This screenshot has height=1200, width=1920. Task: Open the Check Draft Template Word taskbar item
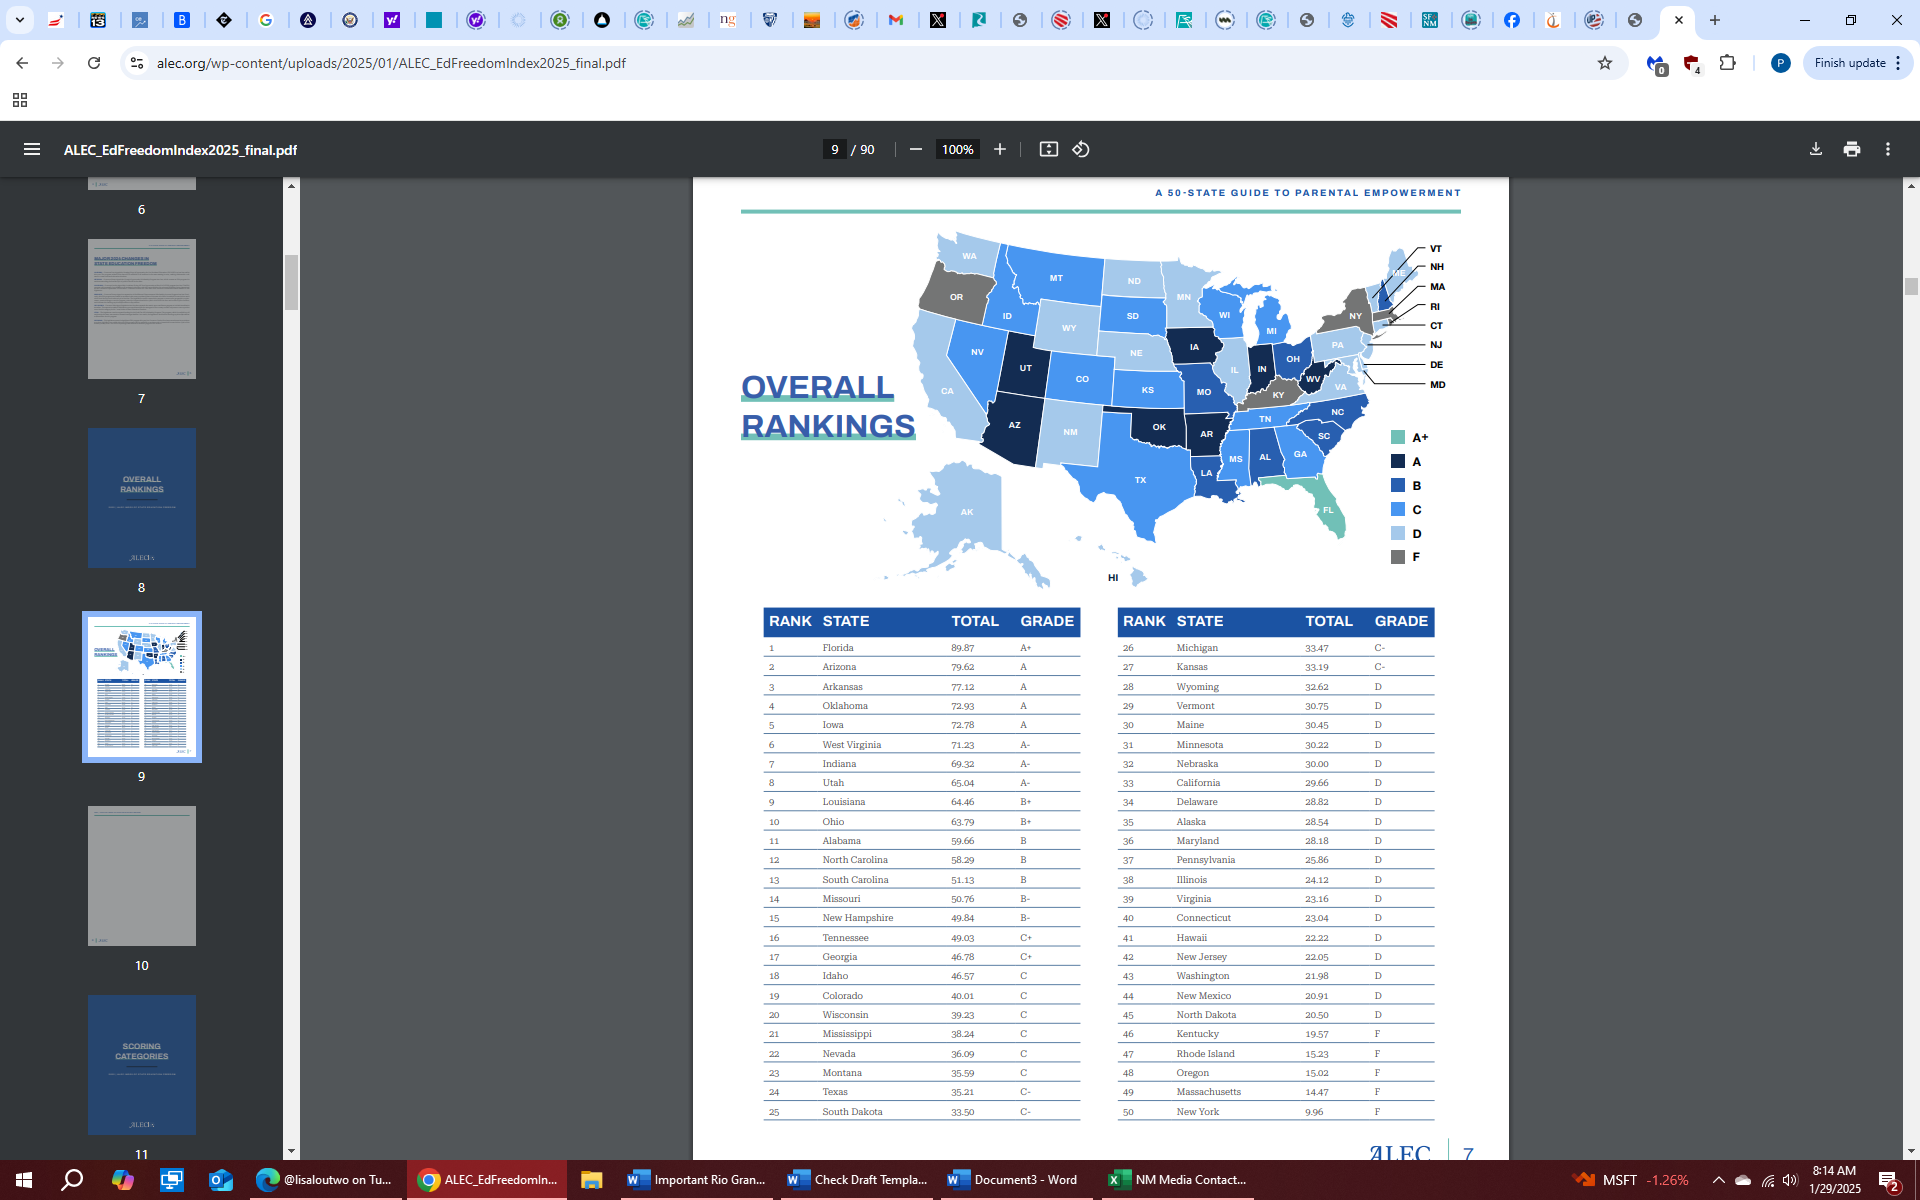(858, 1180)
